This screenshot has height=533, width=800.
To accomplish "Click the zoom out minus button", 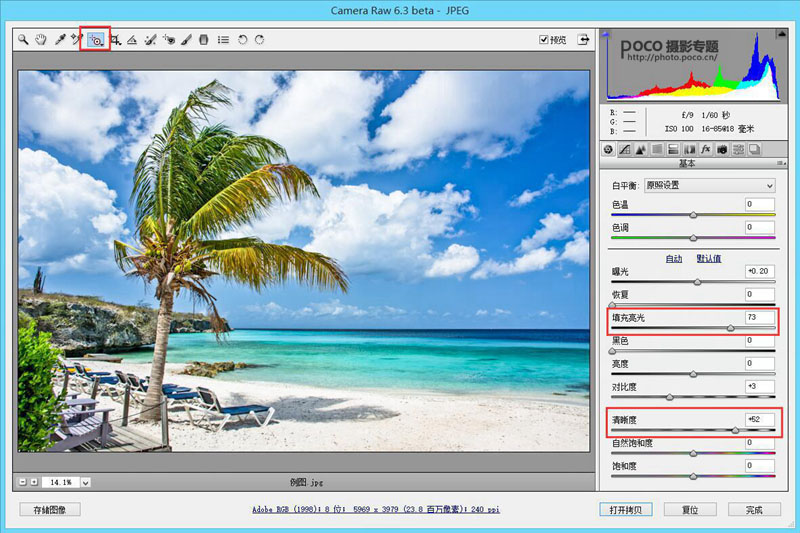I will [22, 481].
